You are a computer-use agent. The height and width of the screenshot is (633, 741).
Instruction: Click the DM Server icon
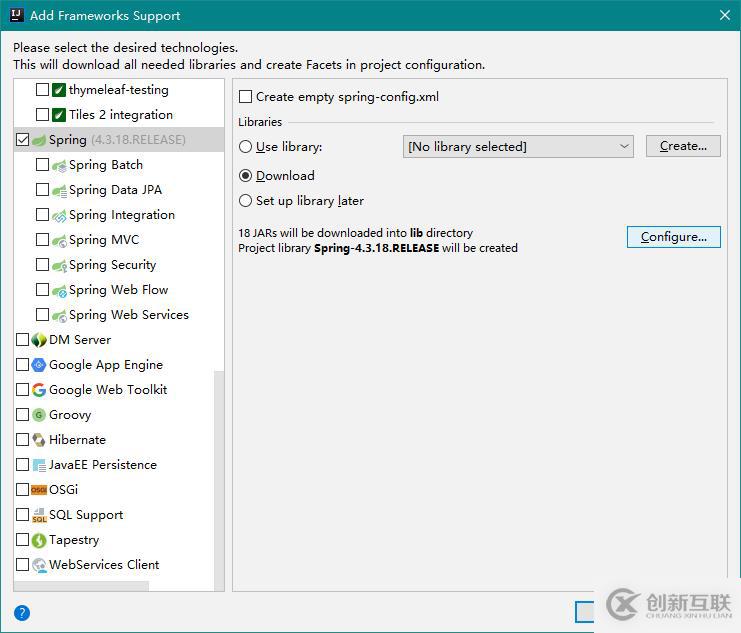(x=39, y=340)
